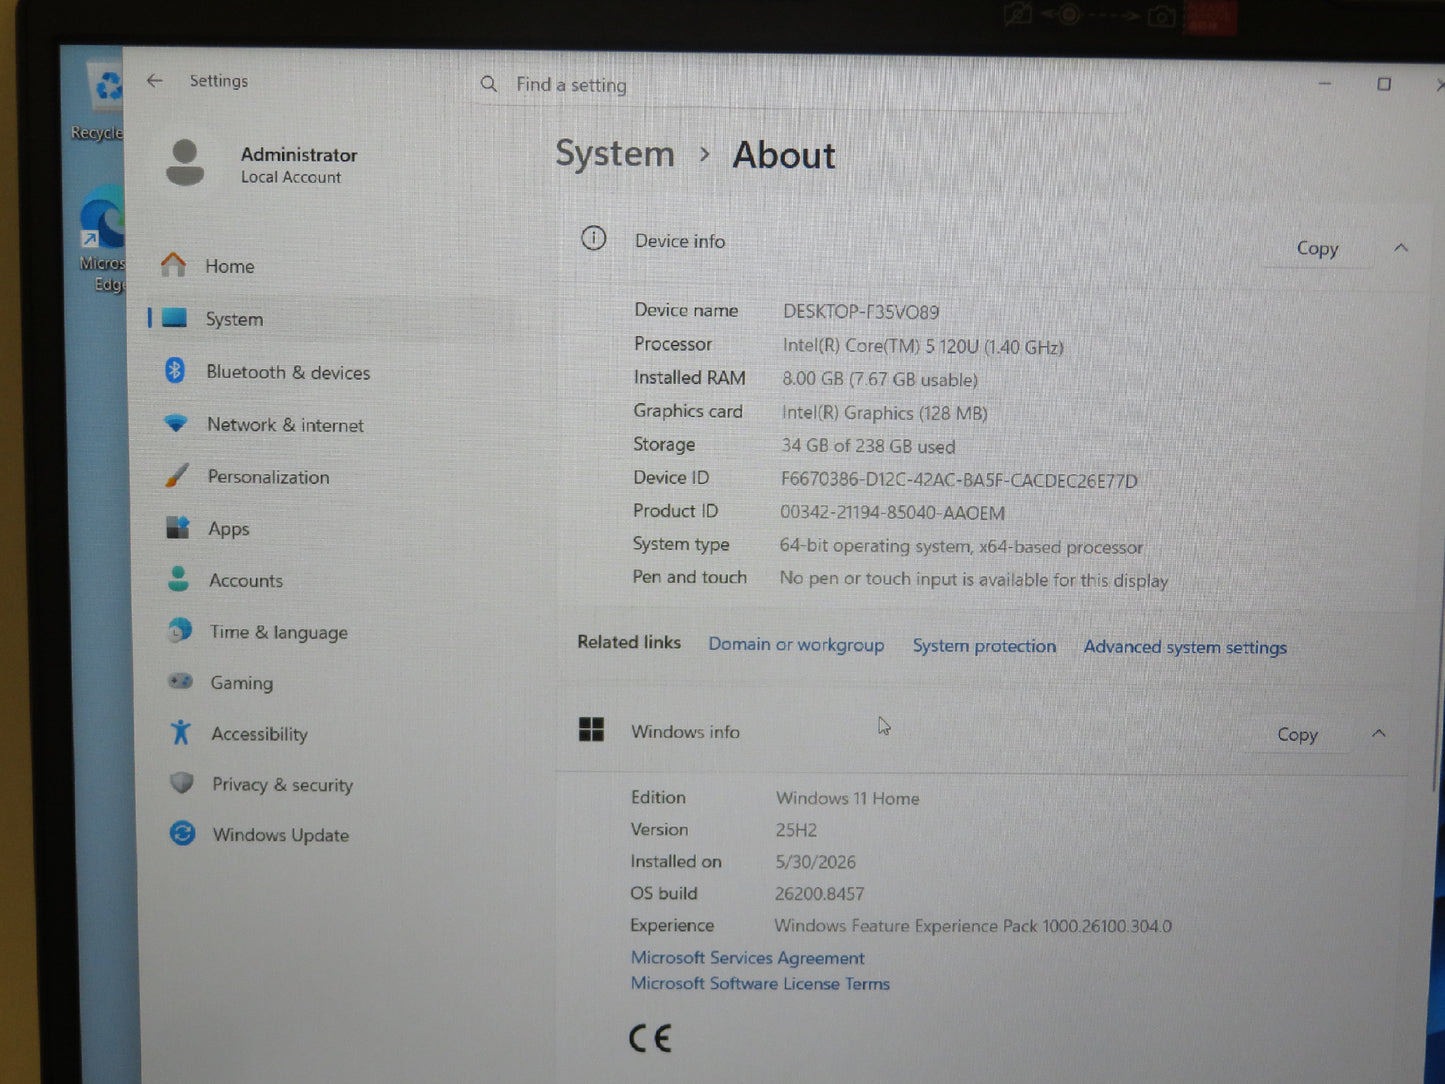Click the Gaming controller icon
The width and height of the screenshot is (1445, 1084).
(180, 682)
